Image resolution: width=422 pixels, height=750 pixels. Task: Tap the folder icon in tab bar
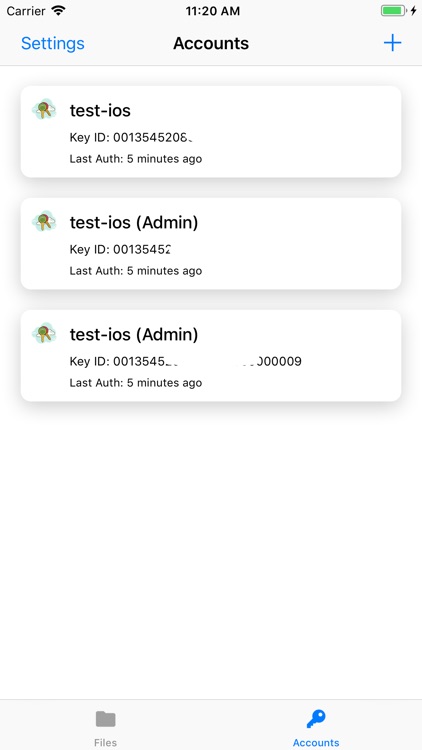(105, 718)
